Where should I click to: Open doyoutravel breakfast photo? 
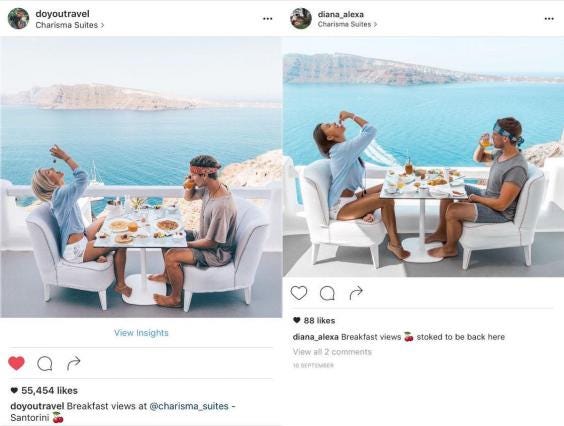coord(141,177)
